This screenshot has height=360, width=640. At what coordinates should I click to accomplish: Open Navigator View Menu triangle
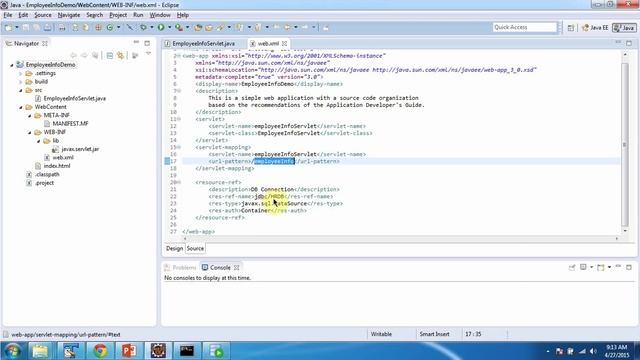click(148, 54)
